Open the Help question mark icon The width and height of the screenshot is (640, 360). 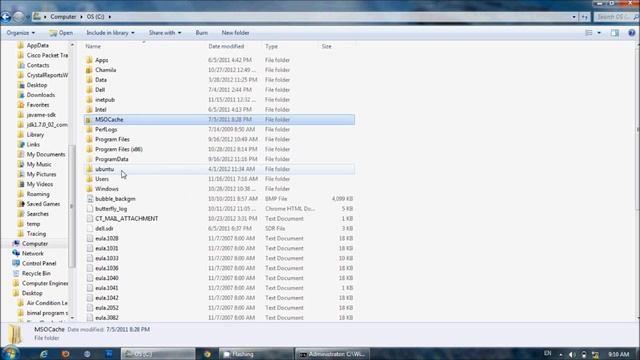tap(631, 33)
